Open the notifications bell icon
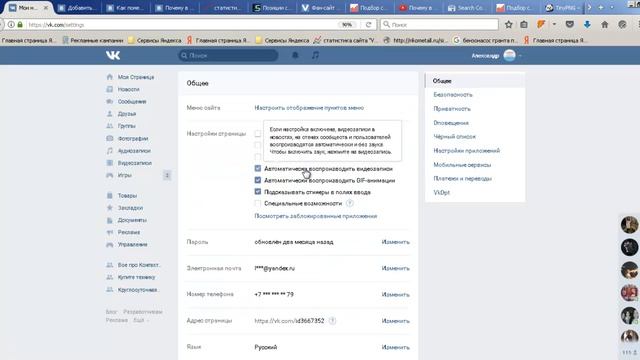640x360 pixels. tap(295, 55)
